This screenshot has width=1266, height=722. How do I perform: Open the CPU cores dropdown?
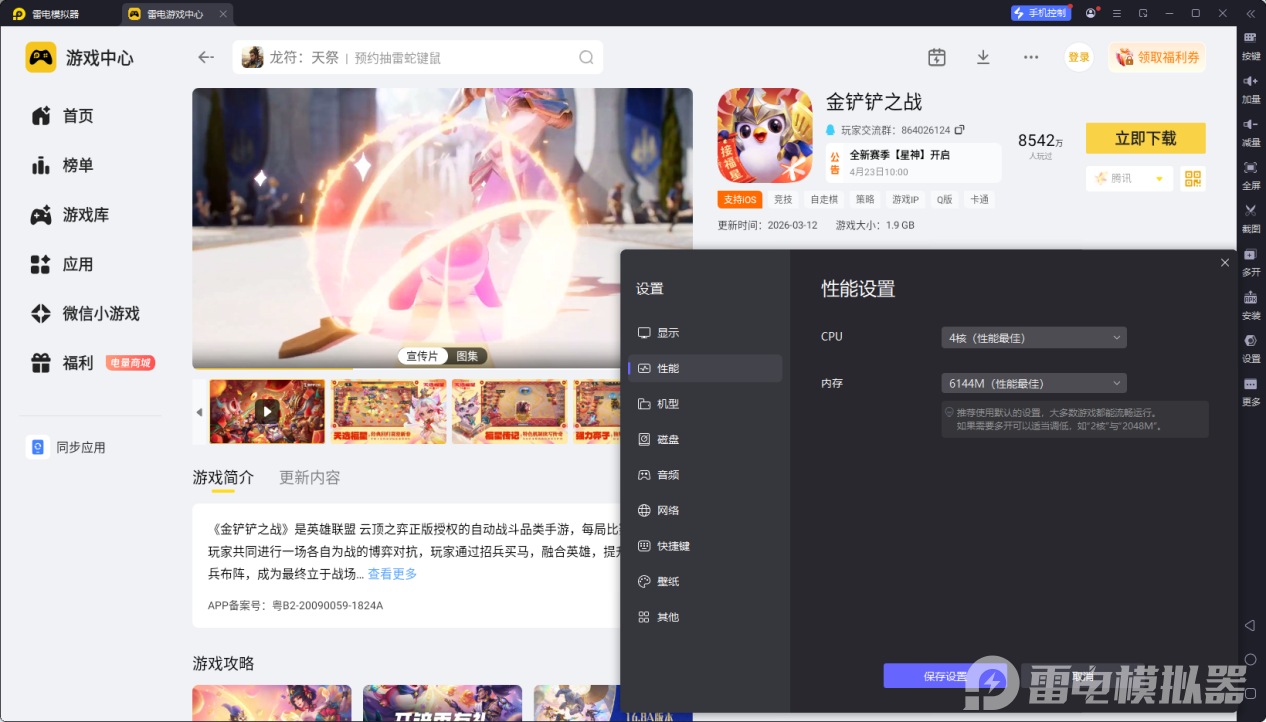[1034, 337]
